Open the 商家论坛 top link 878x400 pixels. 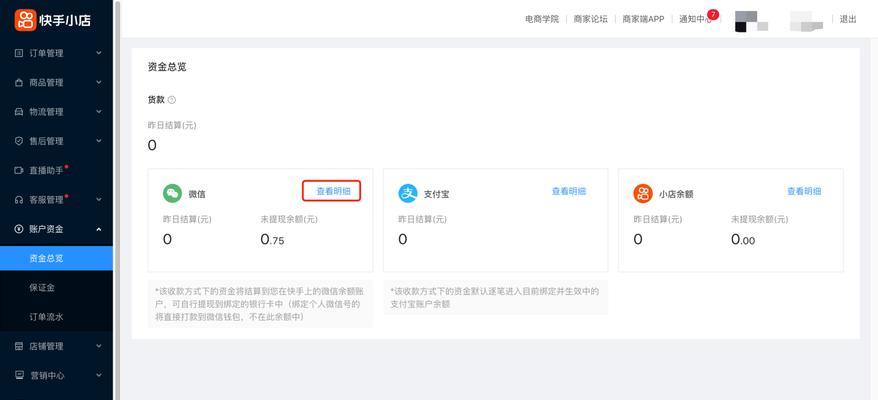(x=590, y=19)
